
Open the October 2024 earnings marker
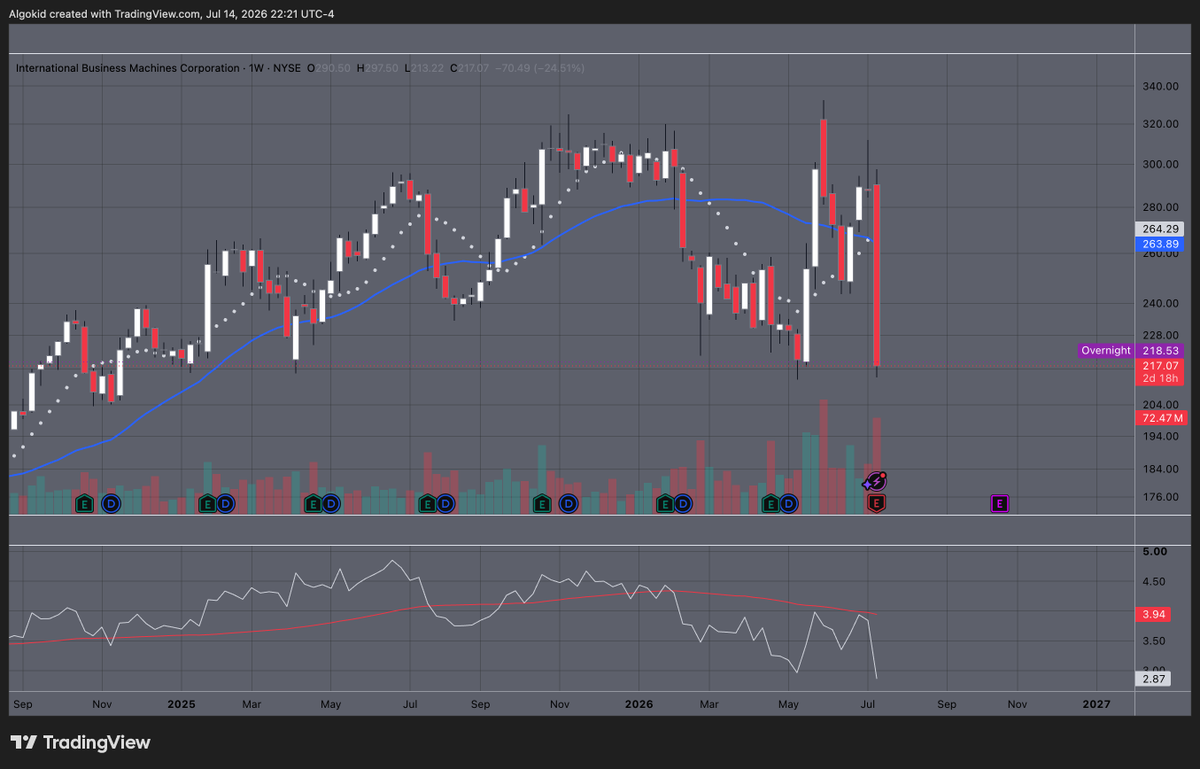85,504
